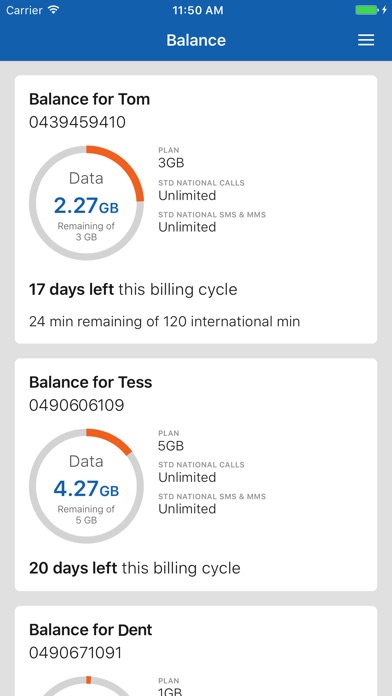
Task: Select Tess's data usage ring chart
Action: tap(86, 486)
